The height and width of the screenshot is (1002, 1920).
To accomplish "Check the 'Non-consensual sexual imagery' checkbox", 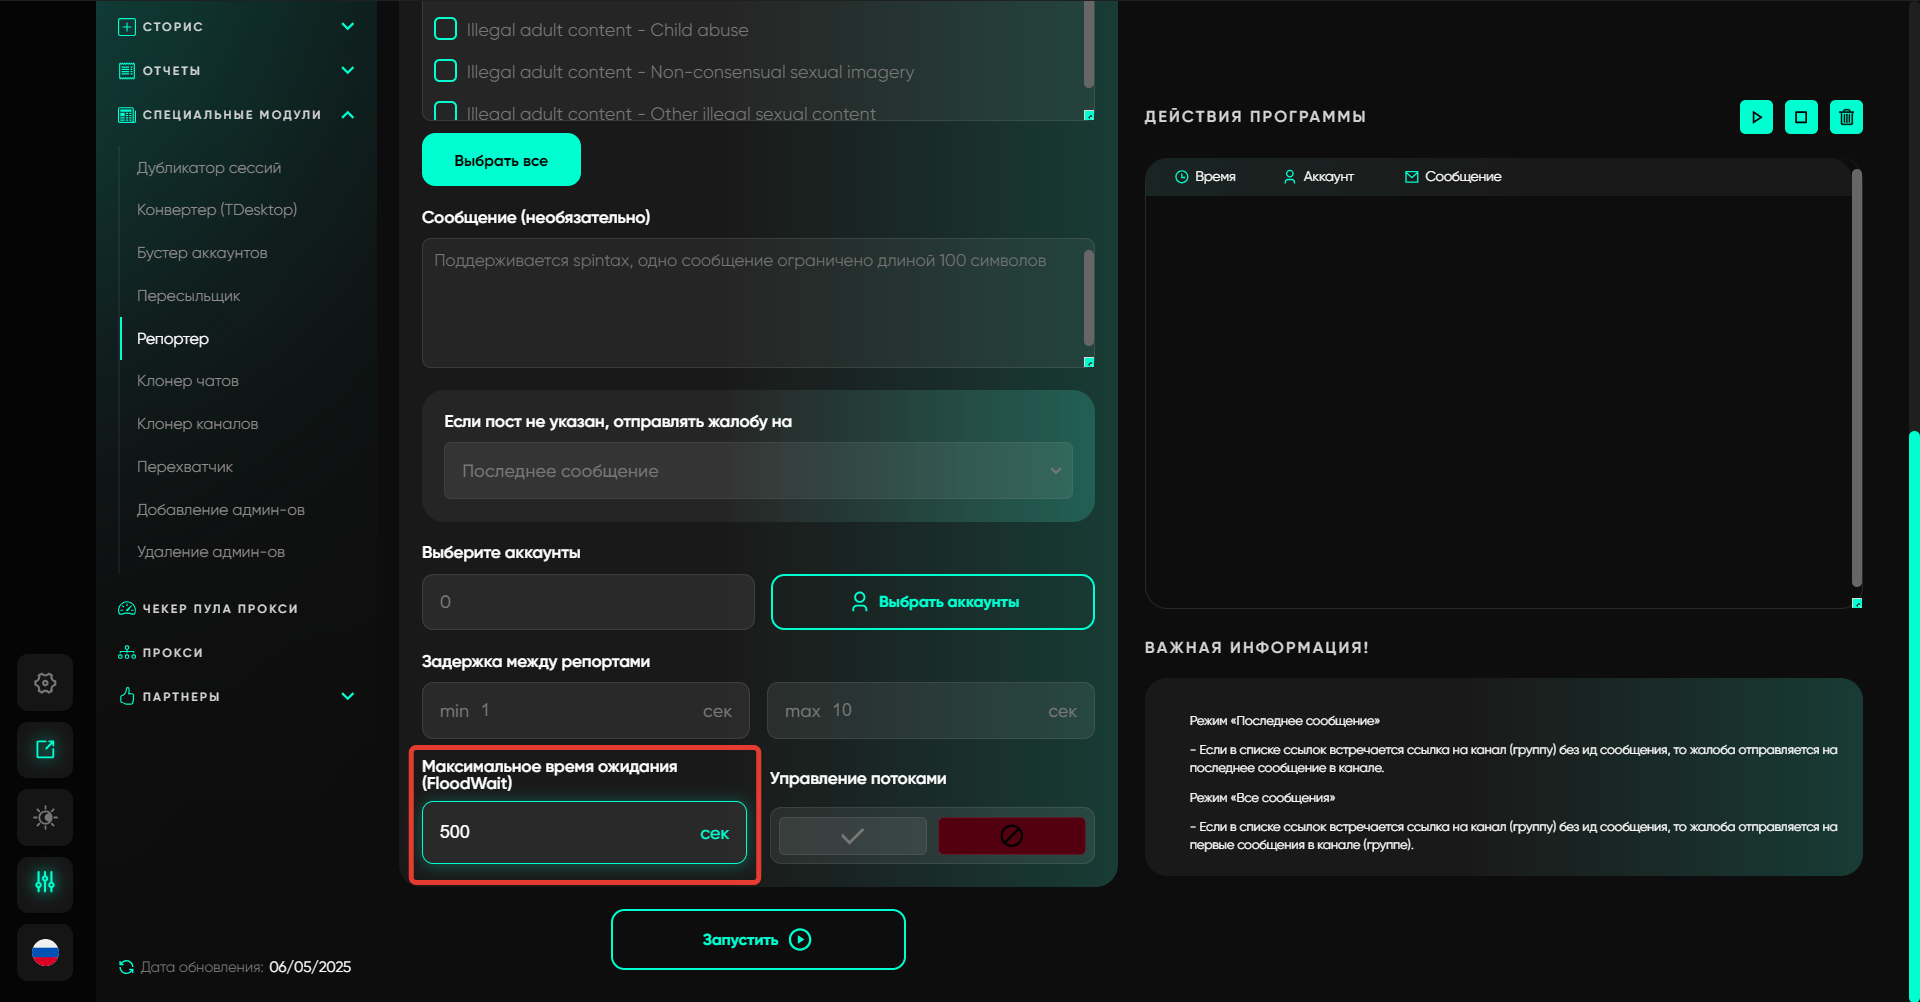I will click(446, 71).
